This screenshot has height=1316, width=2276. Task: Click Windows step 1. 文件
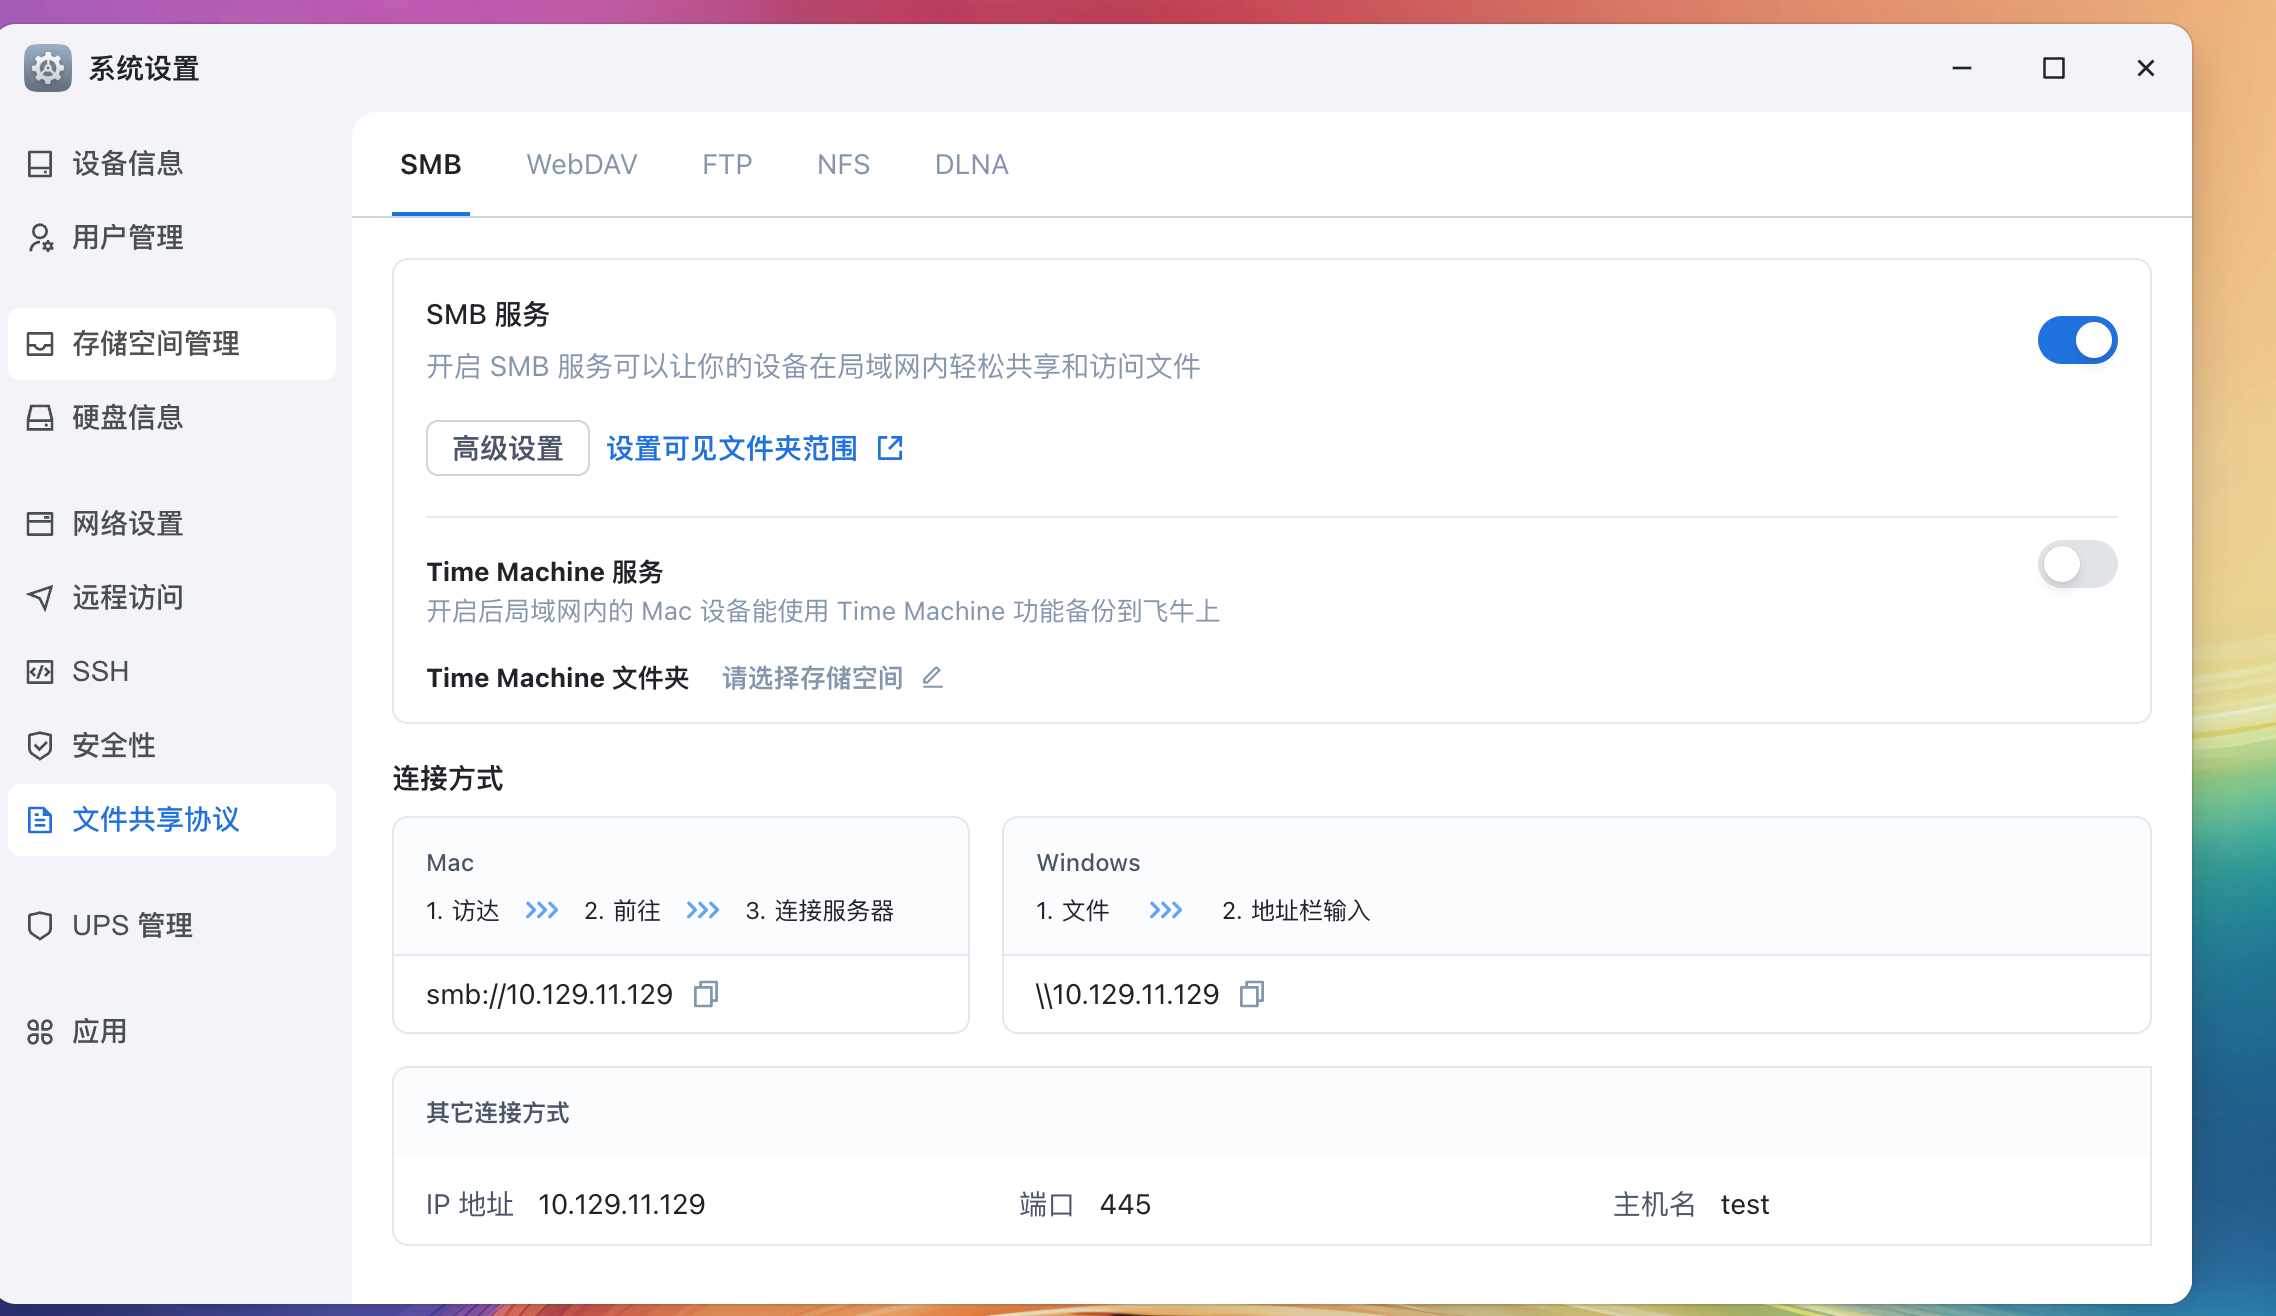(x=1073, y=910)
